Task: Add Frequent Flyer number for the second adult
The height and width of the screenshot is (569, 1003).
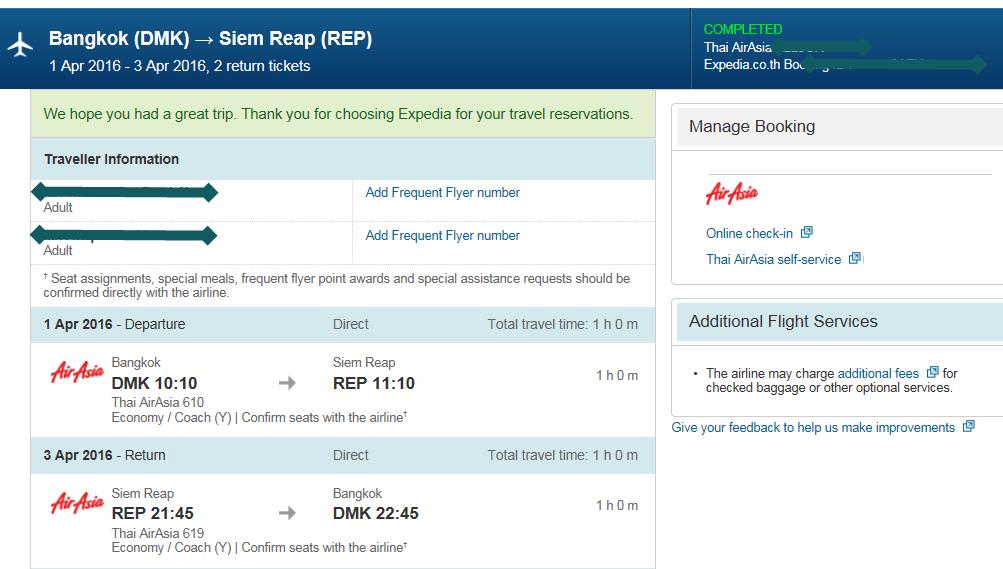Action: (x=442, y=235)
